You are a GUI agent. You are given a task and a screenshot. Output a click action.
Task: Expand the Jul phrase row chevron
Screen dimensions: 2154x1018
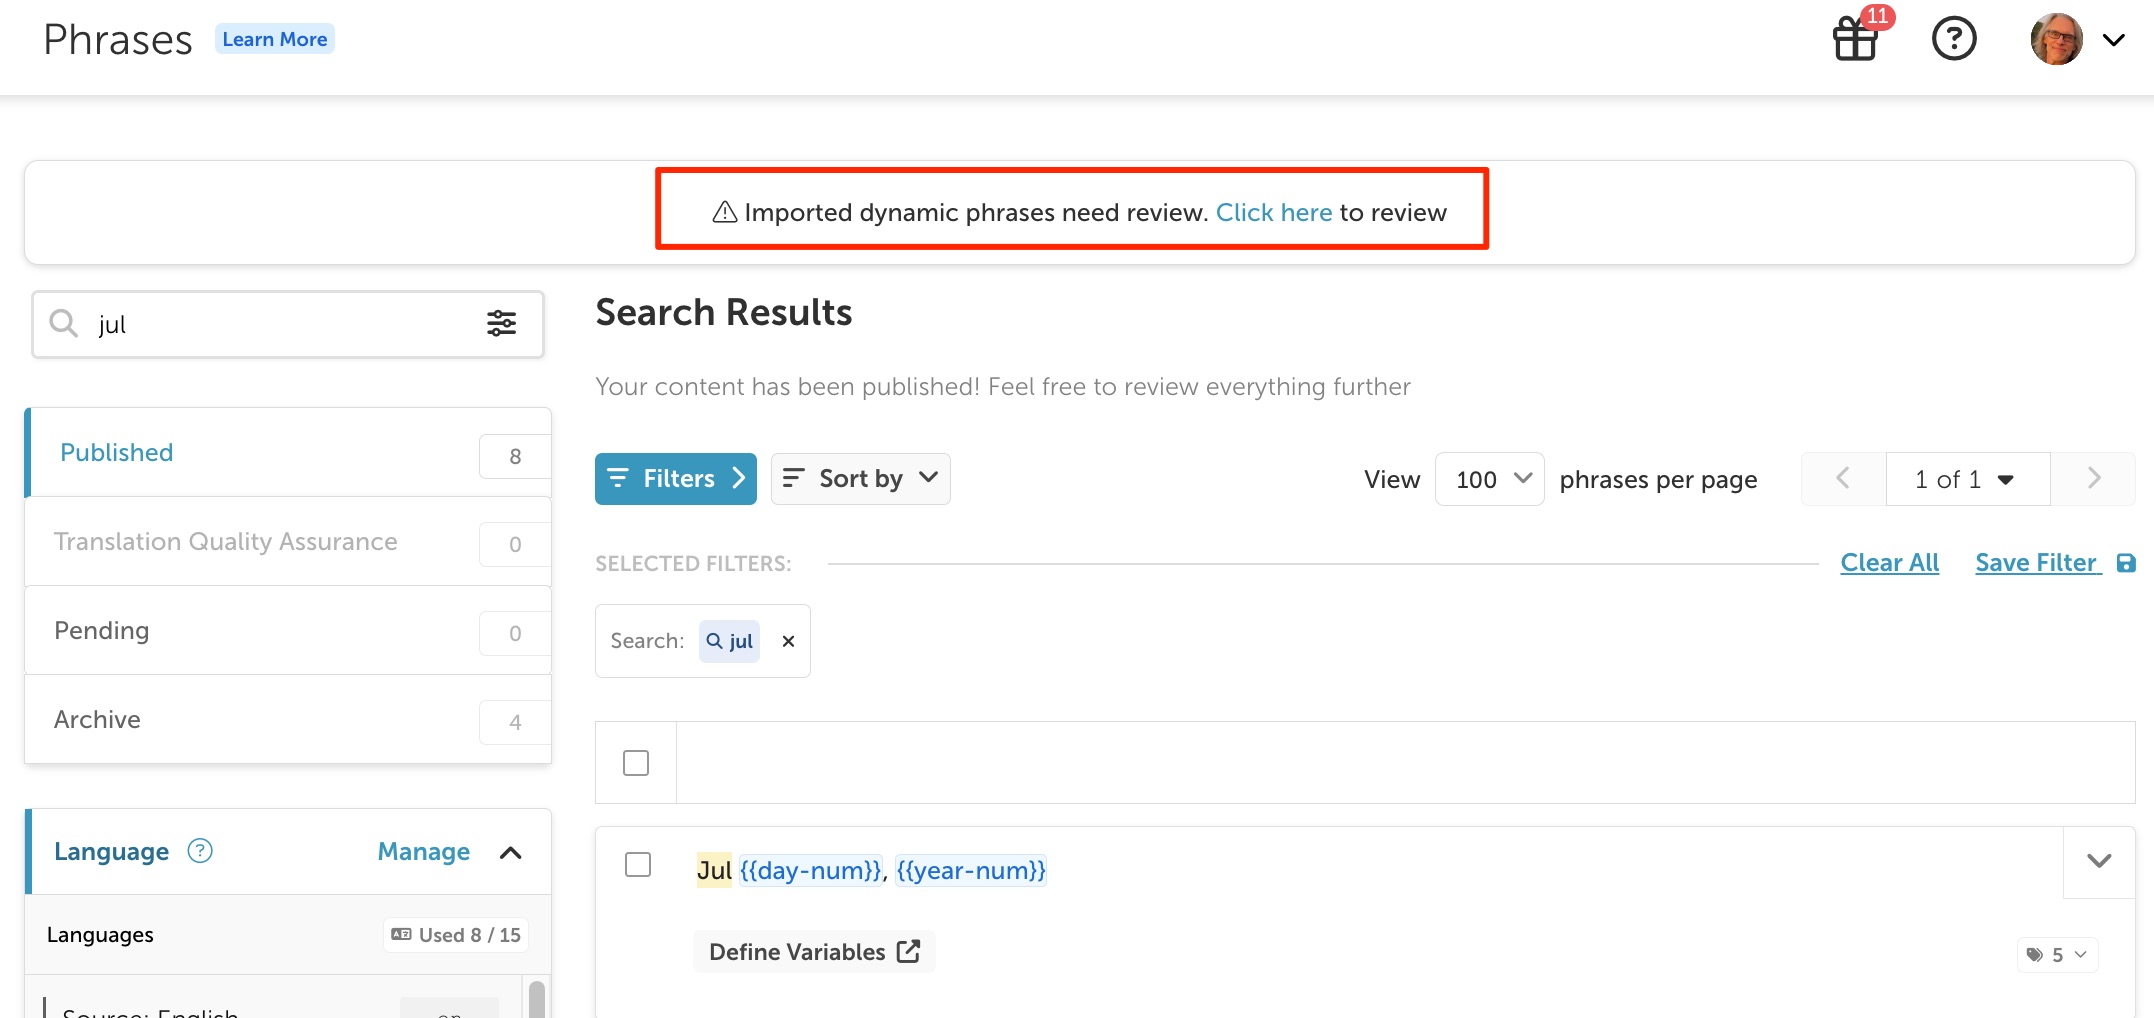pyautogui.click(x=2099, y=861)
